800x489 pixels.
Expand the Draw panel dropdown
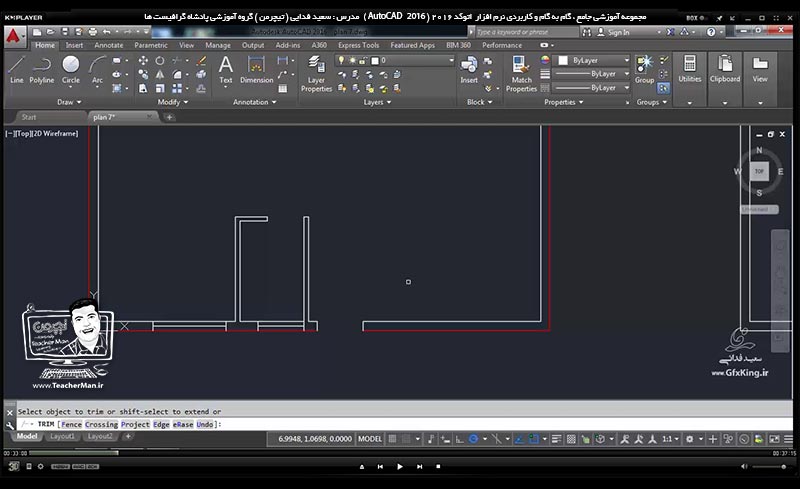(69, 102)
